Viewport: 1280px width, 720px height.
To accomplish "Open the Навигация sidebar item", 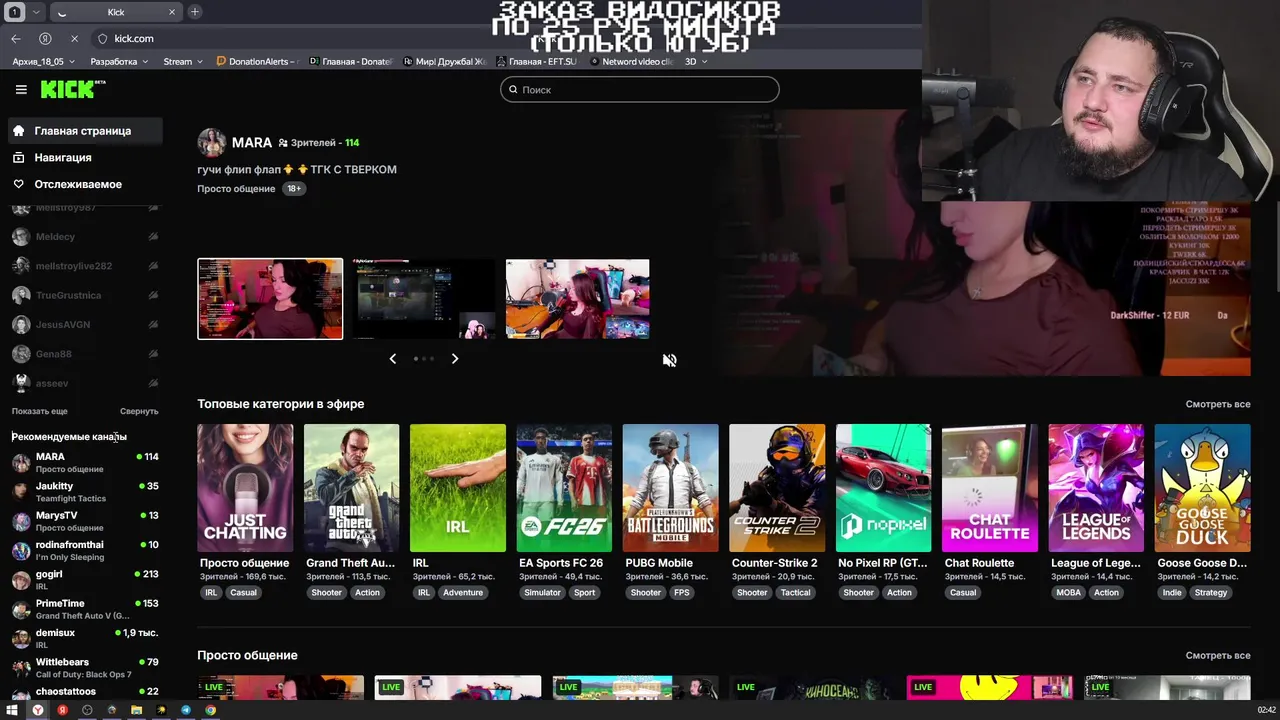I will pyautogui.click(x=85, y=157).
